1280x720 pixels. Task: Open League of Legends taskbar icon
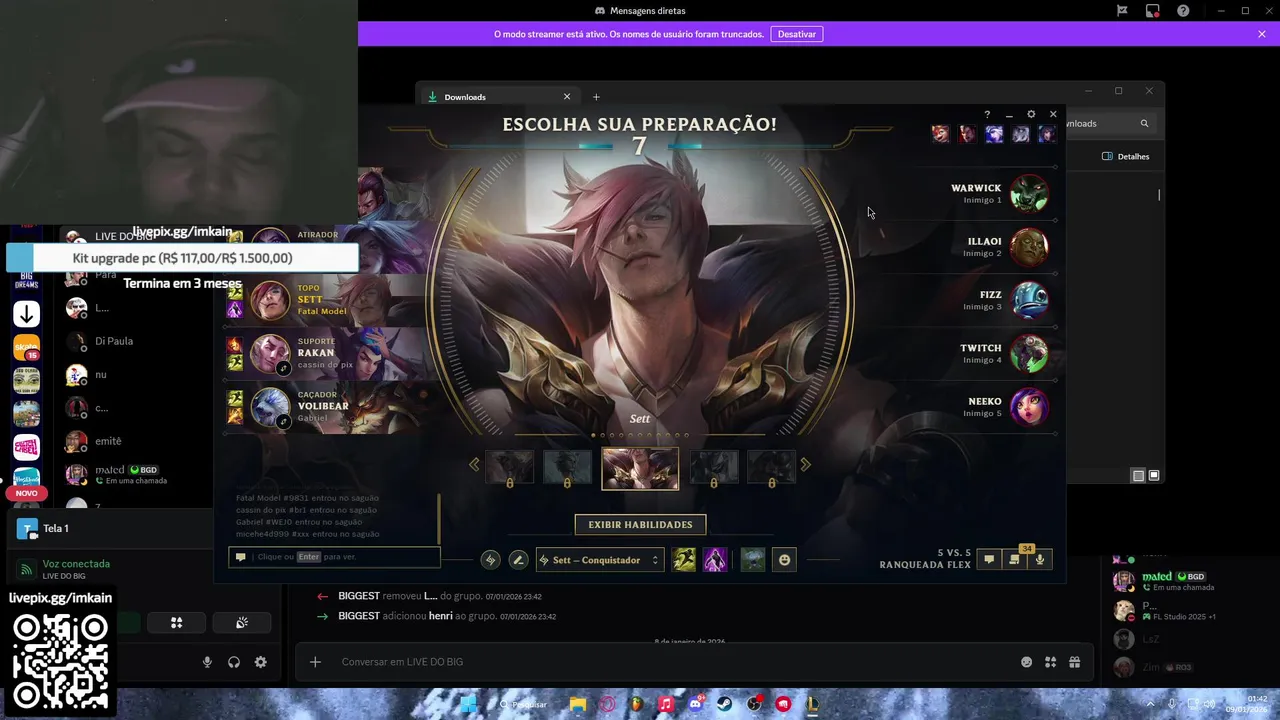[x=812, y=704]
